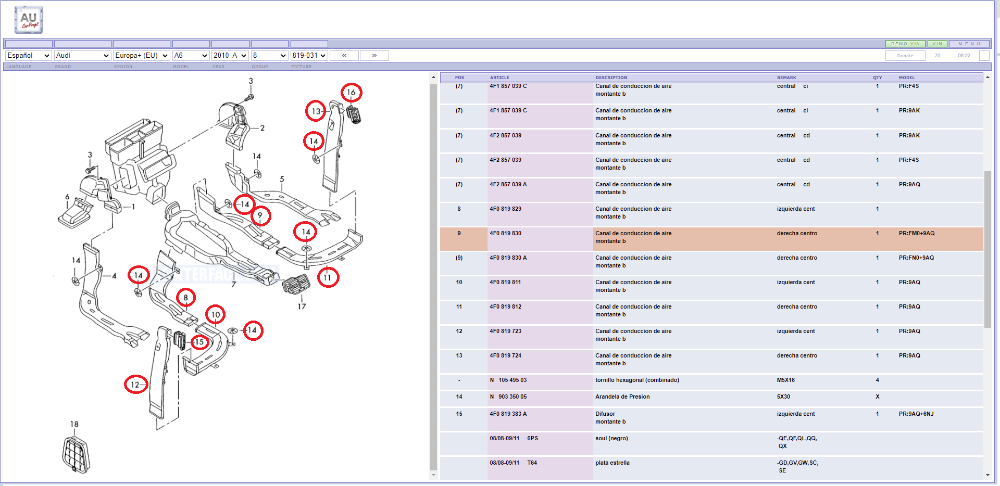Screen dimensions: 1000x486
Task: Open the MENU button in header
Action: (969, 44)
